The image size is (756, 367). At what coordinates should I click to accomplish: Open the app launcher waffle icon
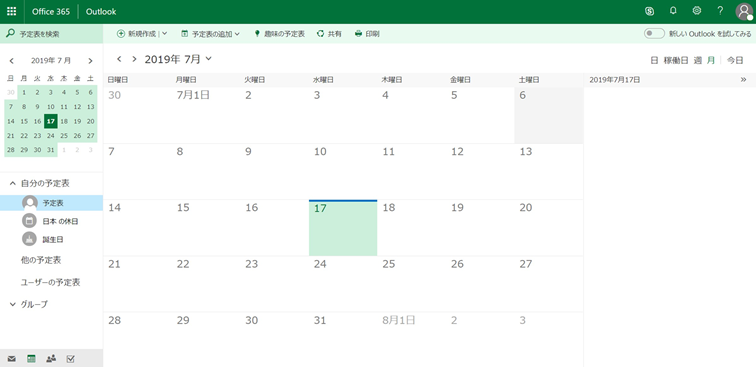(x=12, y=12)
